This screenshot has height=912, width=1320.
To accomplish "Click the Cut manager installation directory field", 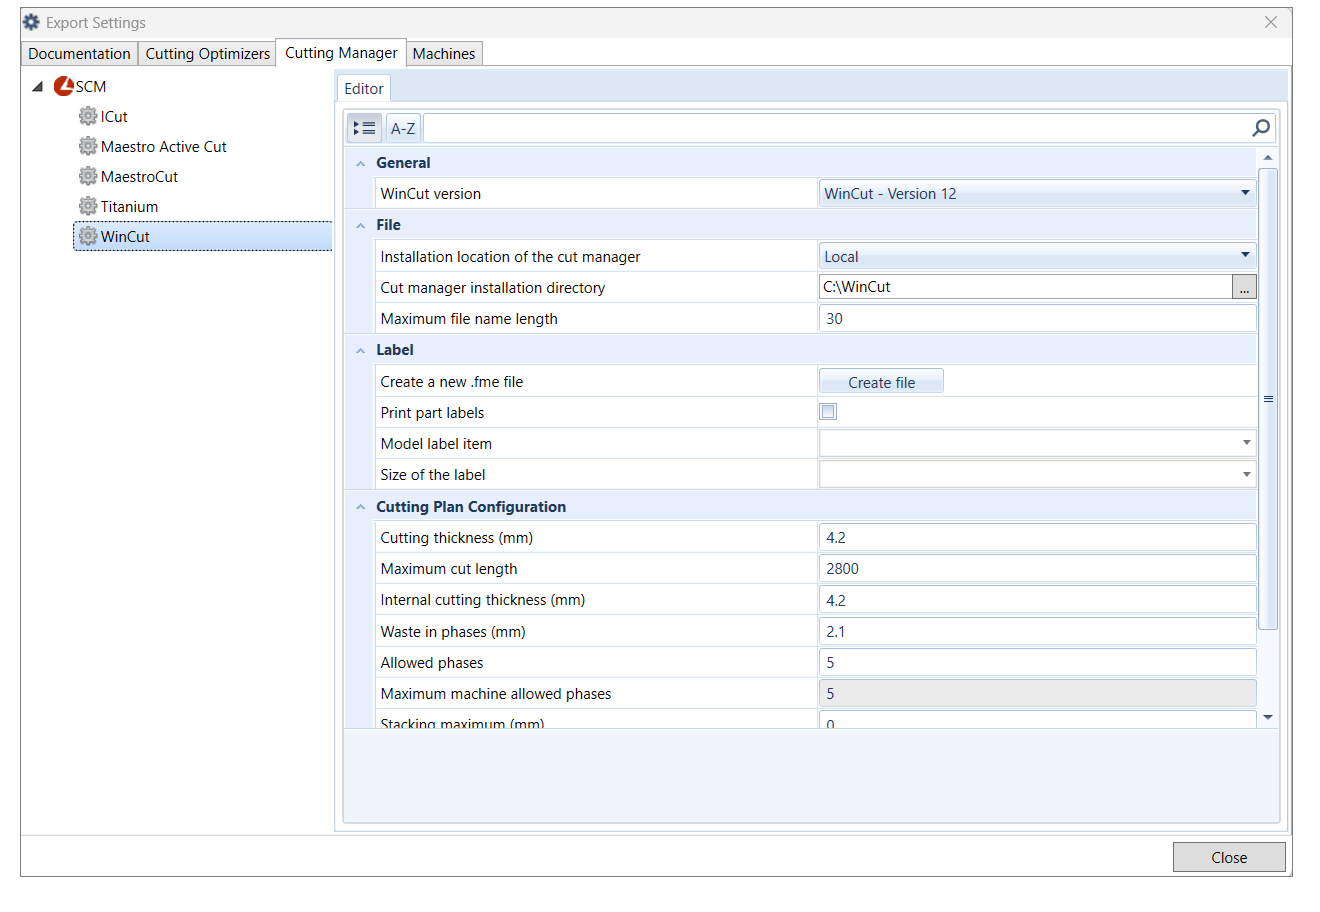I will [x=1025, y=287].
